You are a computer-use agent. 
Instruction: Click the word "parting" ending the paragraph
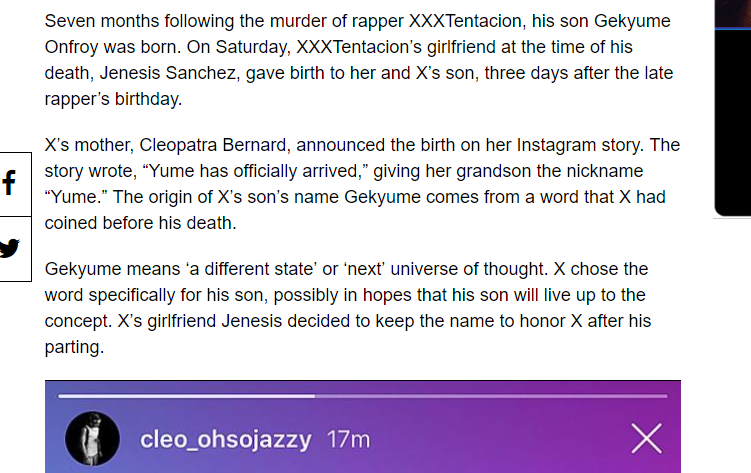tap(73, 346)
